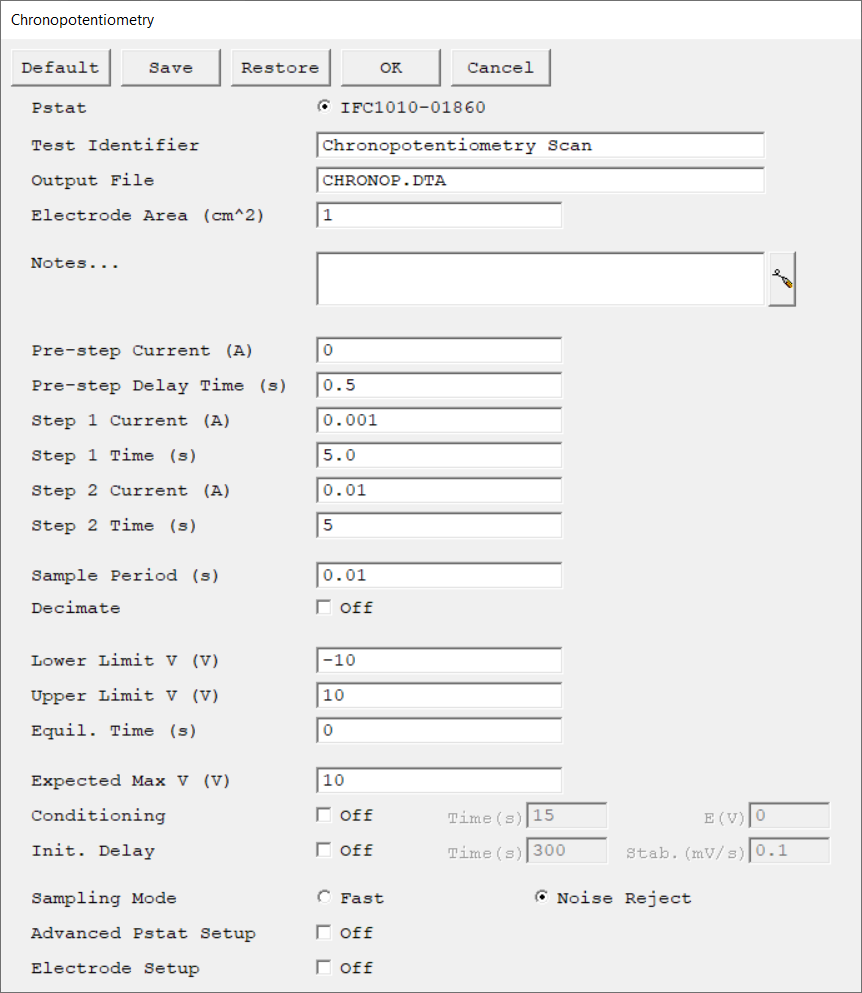The image size is (862, 993).
Task: Cancel the Chronopotentiometry dialog
Action: pos(500,68)
